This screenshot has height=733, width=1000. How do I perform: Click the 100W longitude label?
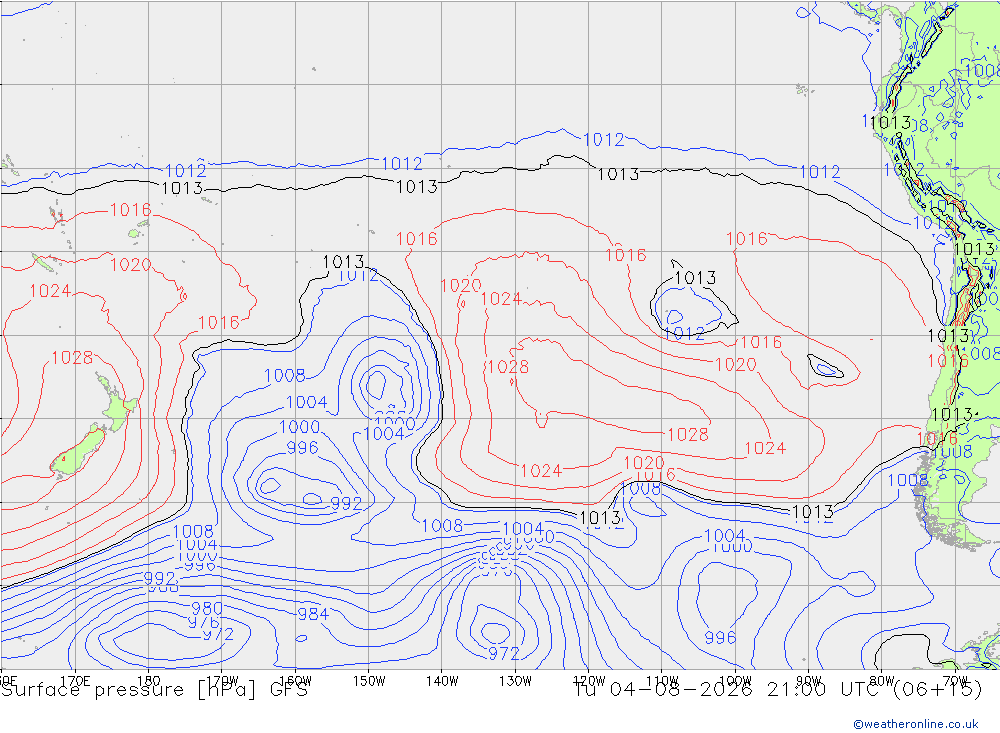(x=735, y=681)
